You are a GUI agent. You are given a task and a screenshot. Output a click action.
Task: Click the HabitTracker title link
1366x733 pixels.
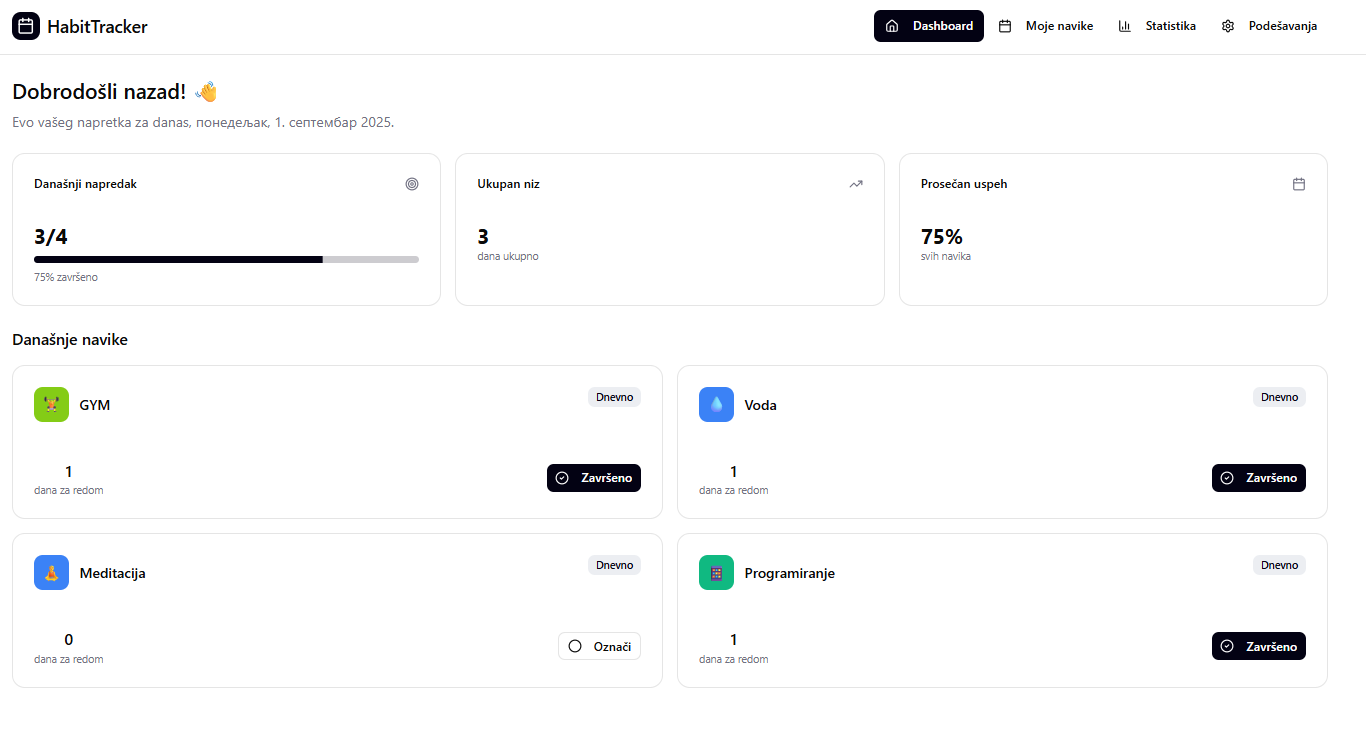click(x=97, y=27)
